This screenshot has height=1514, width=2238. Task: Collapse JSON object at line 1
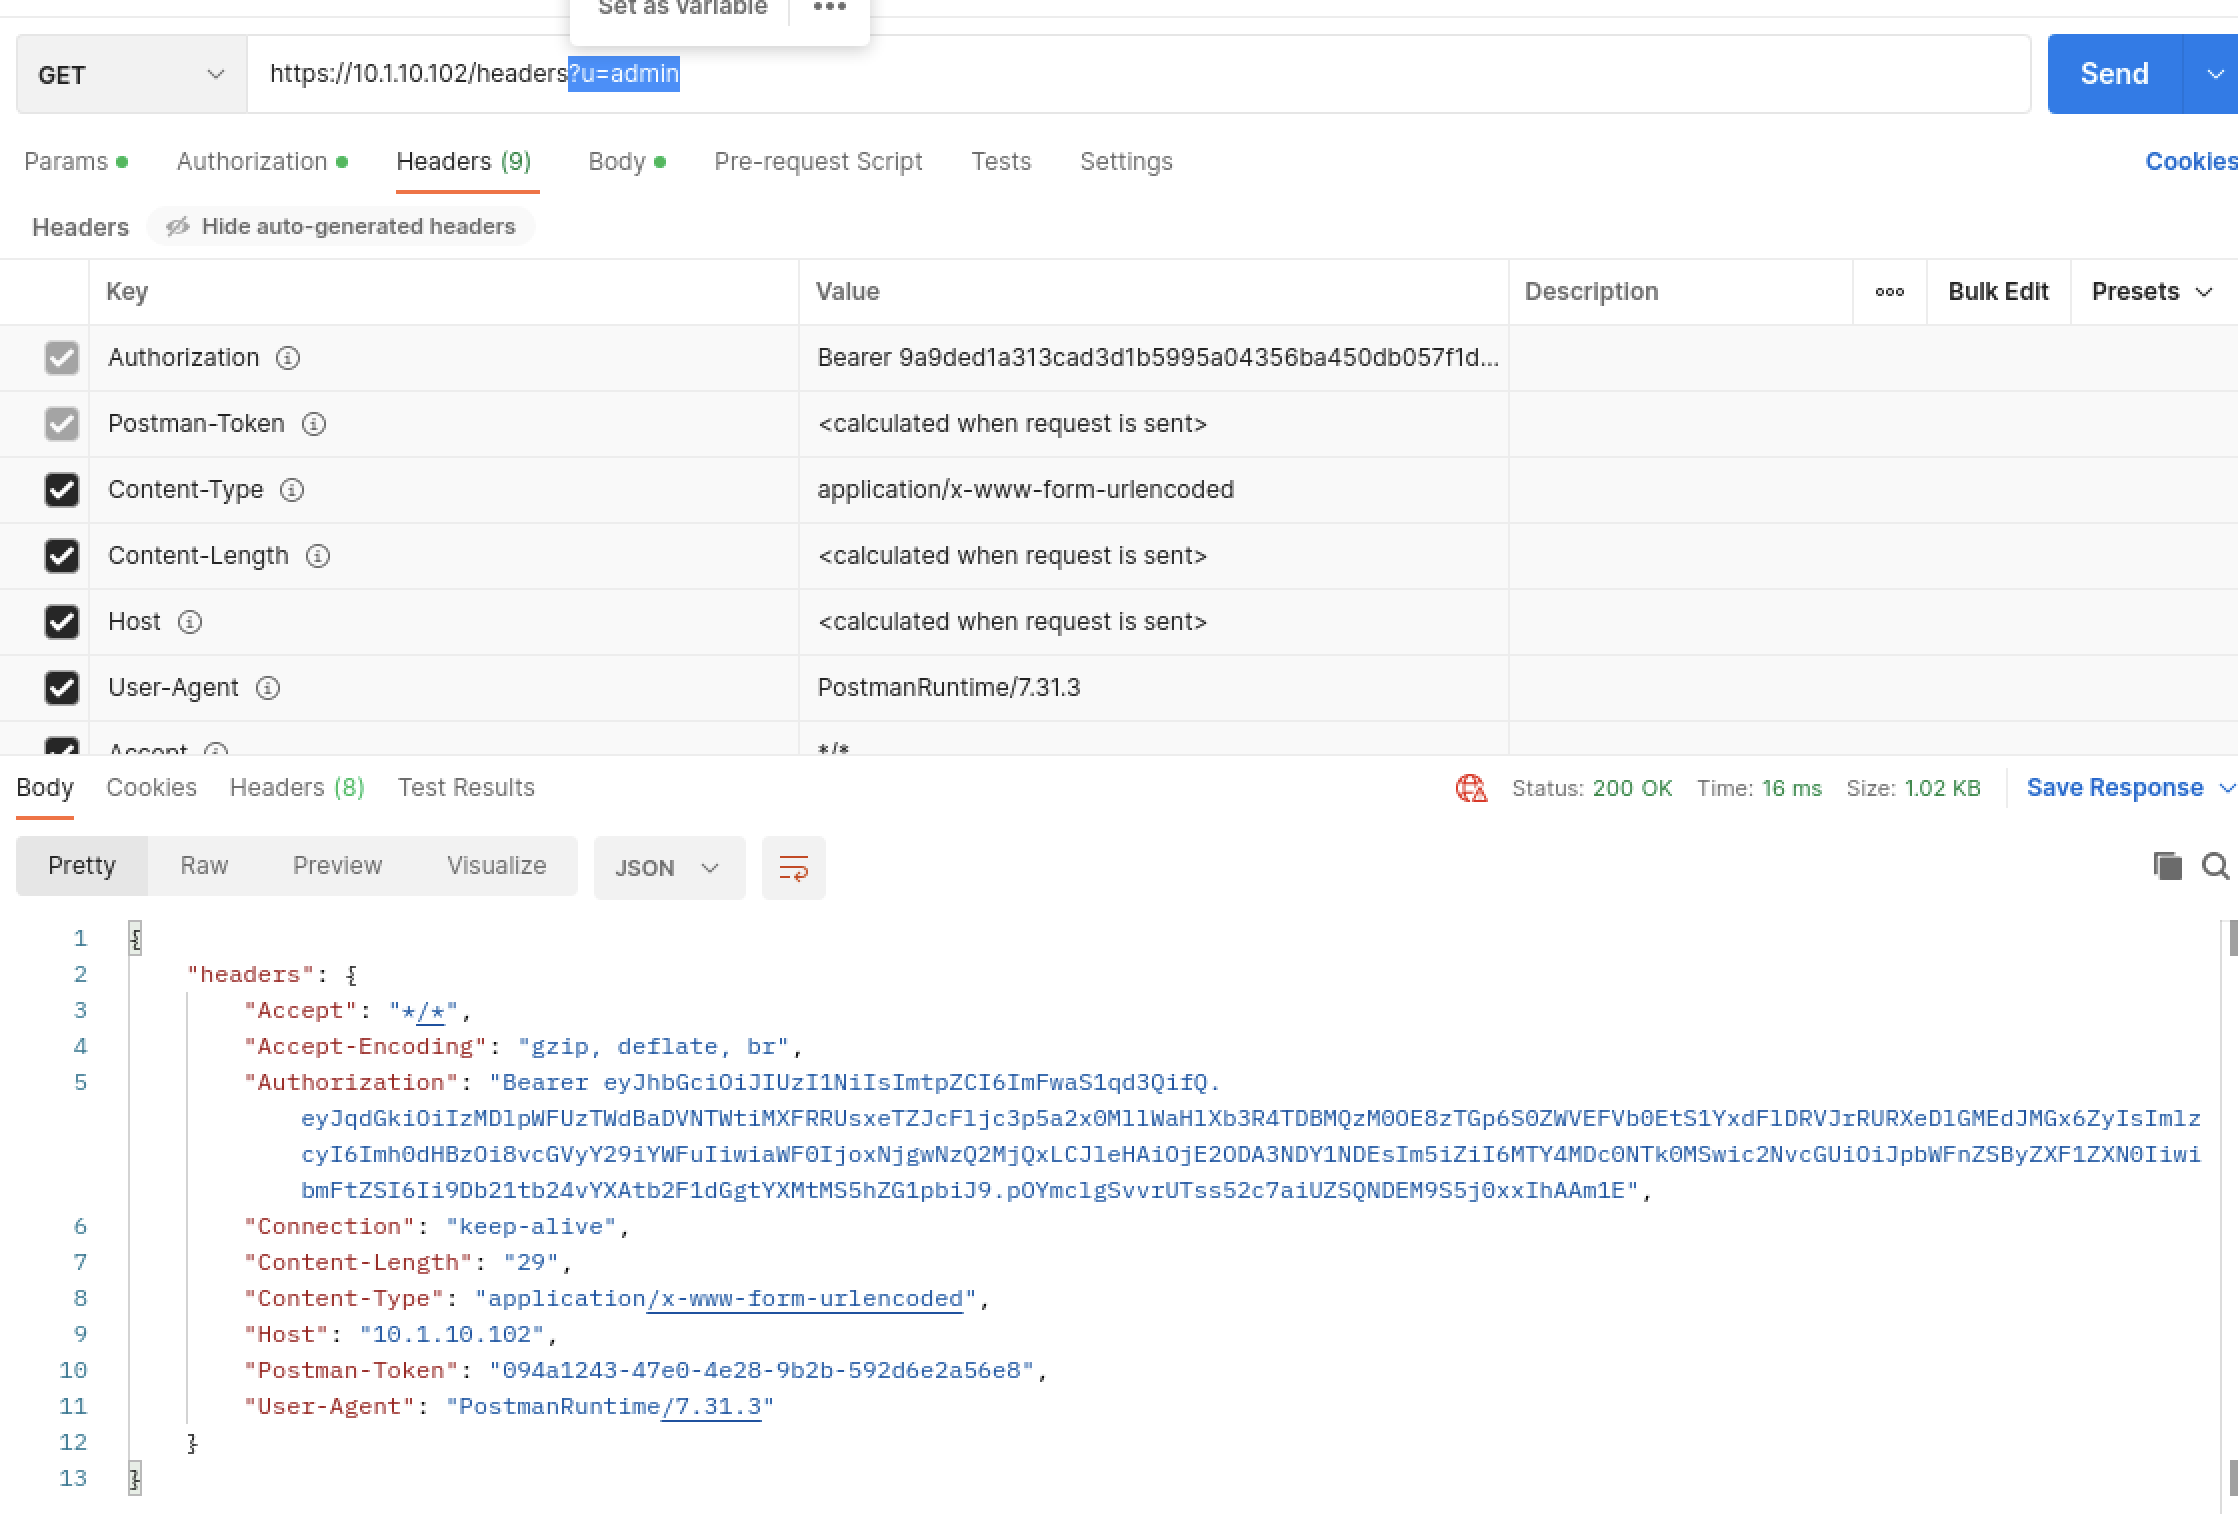[x=135, y=938]
